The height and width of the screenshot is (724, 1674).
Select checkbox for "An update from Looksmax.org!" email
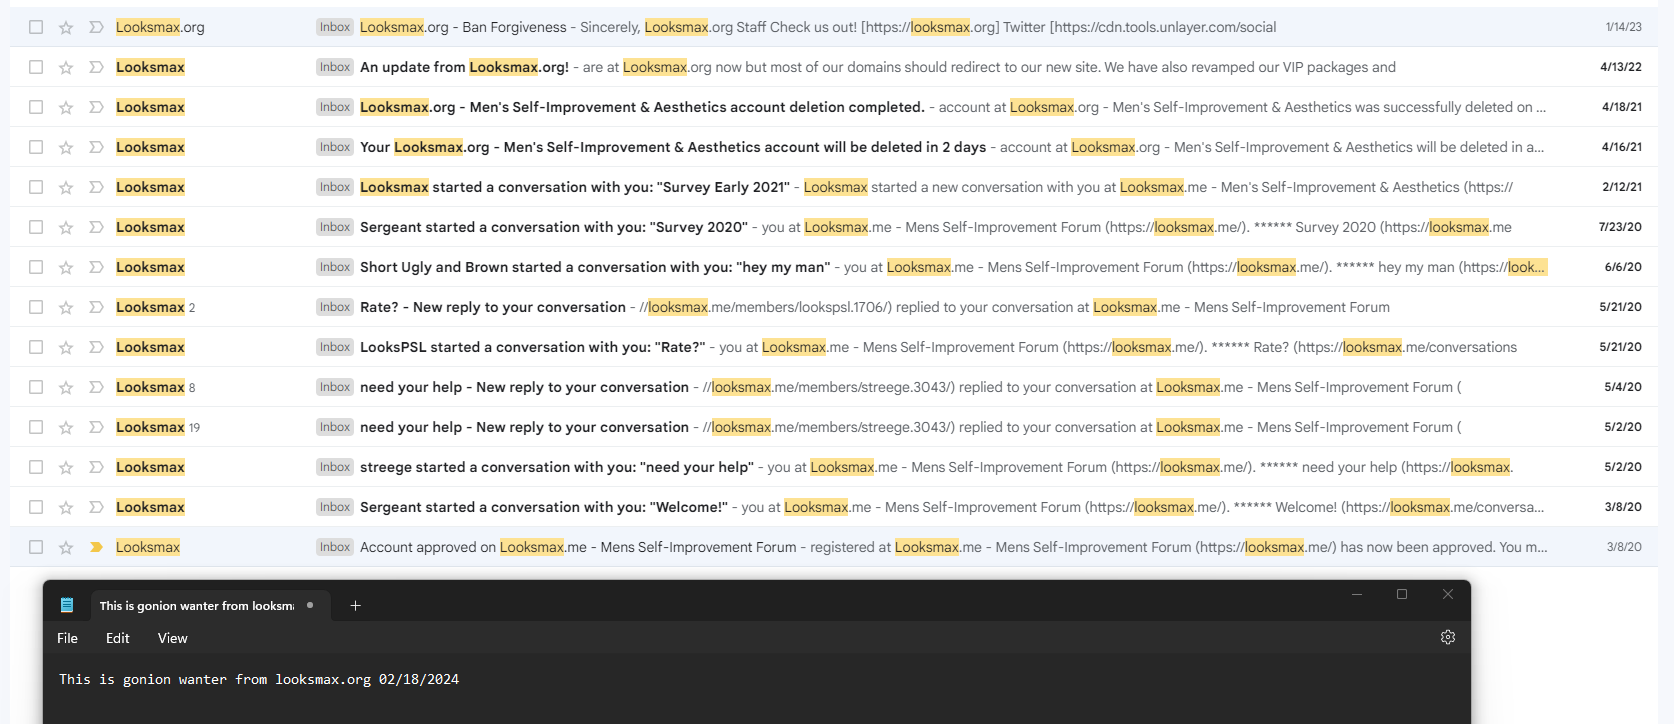(36, 67)
